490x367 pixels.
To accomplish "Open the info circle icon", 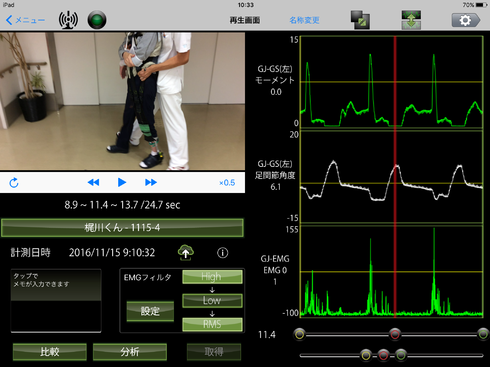I will tap(223, 253).
